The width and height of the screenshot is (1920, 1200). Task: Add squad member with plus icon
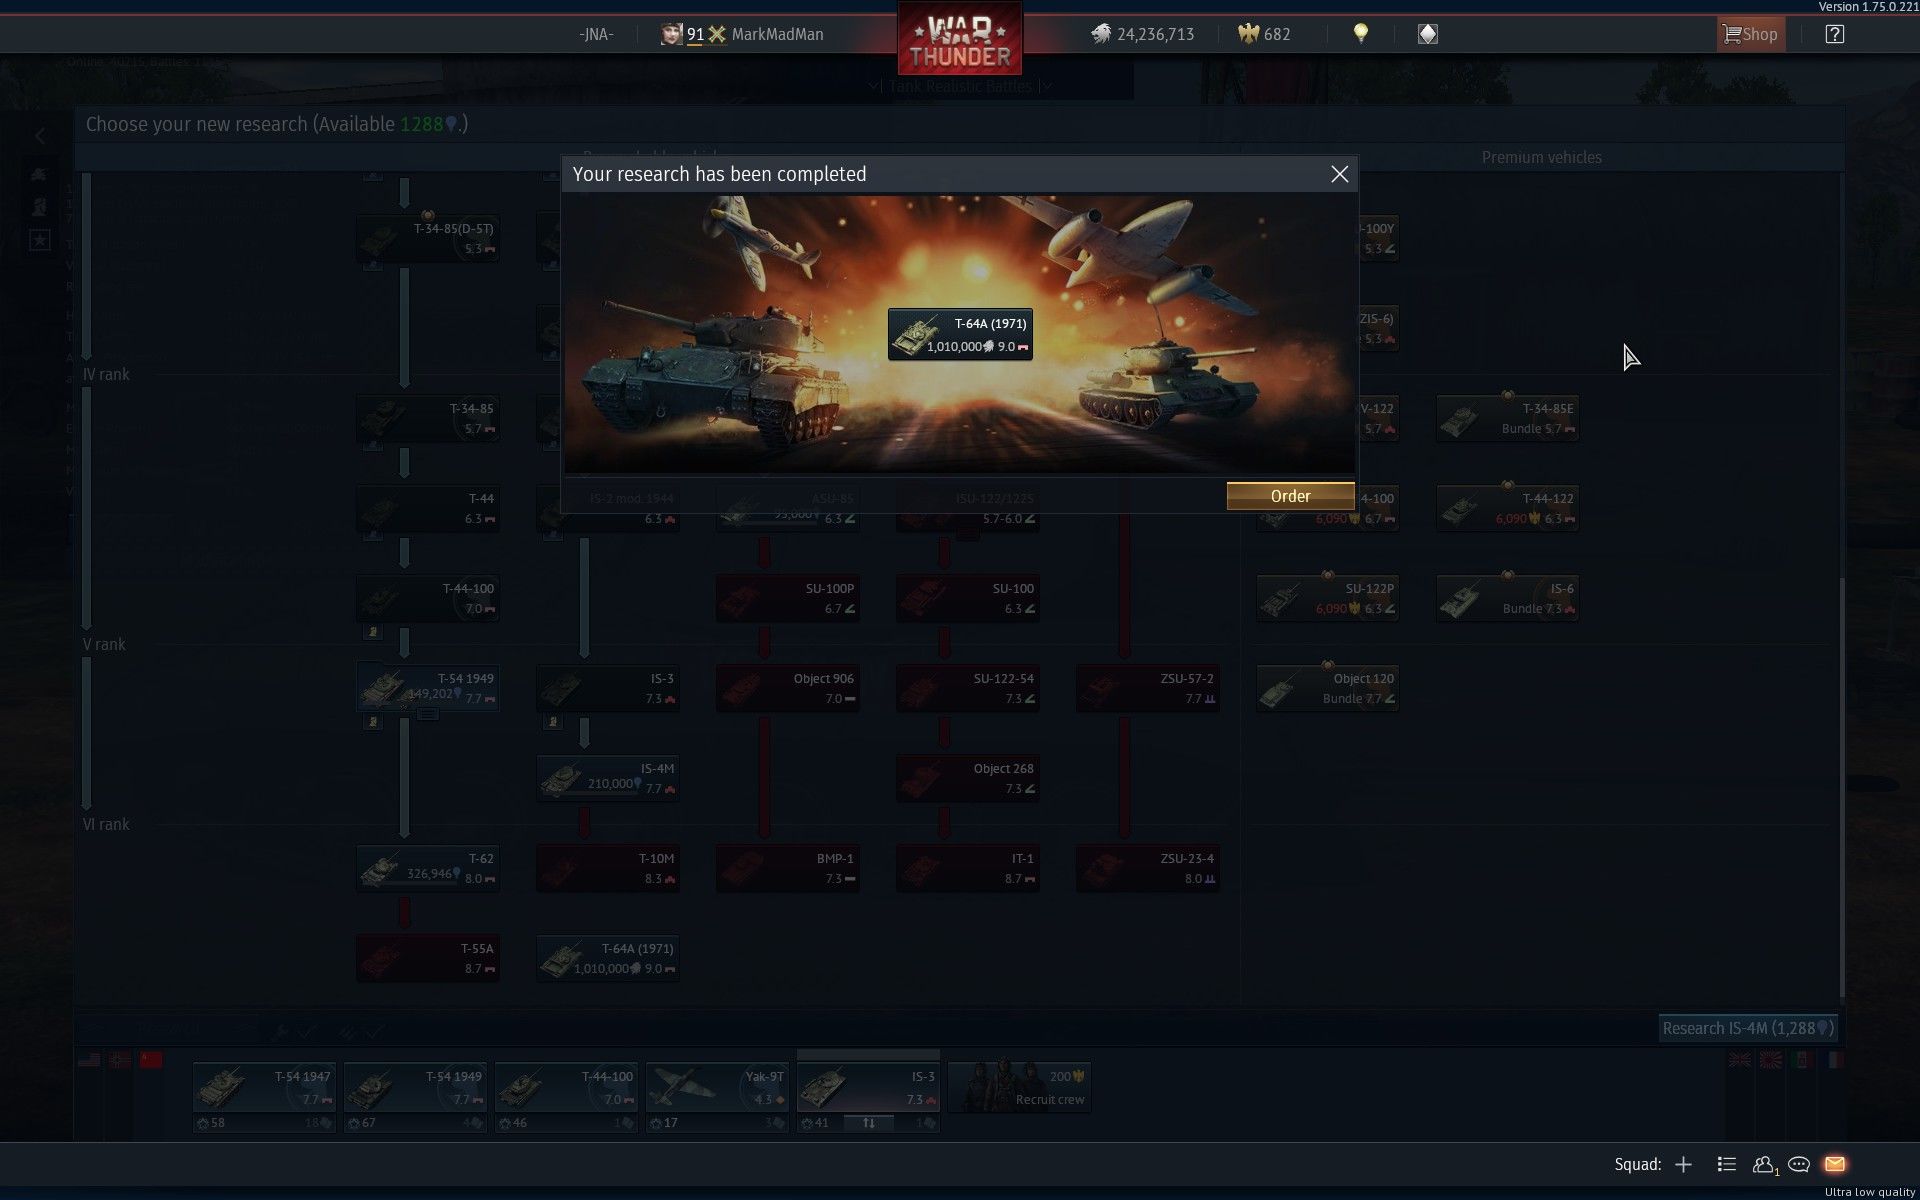(1683, 1164)
